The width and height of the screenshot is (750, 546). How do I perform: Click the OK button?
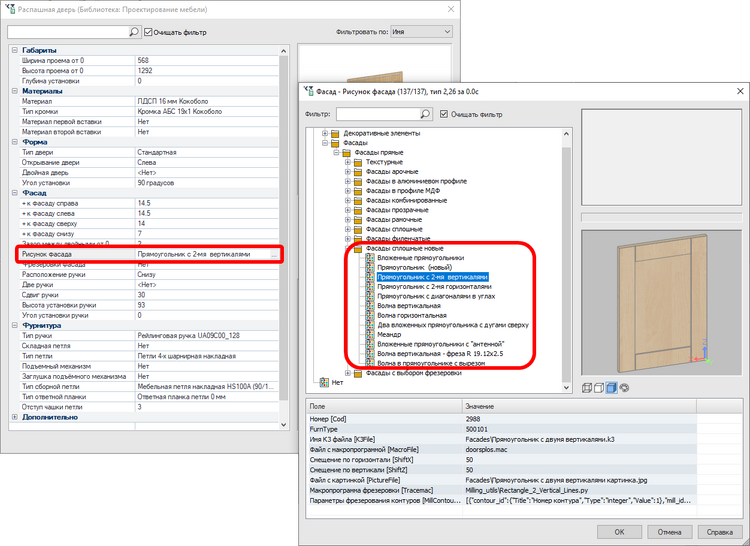619,532
